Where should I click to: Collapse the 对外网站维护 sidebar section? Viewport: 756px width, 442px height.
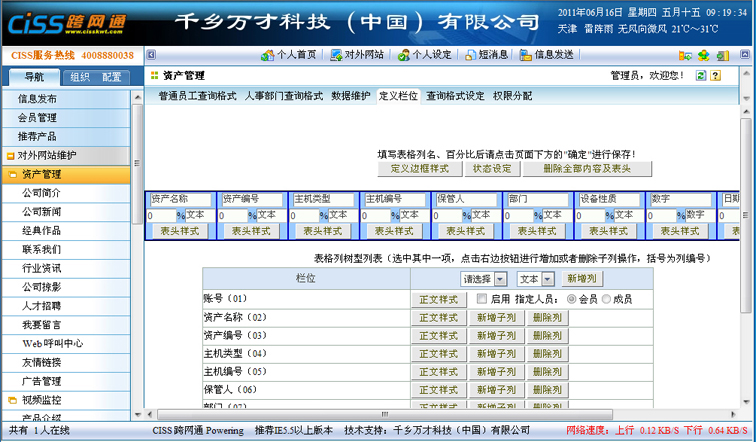[x=10, y=155]
